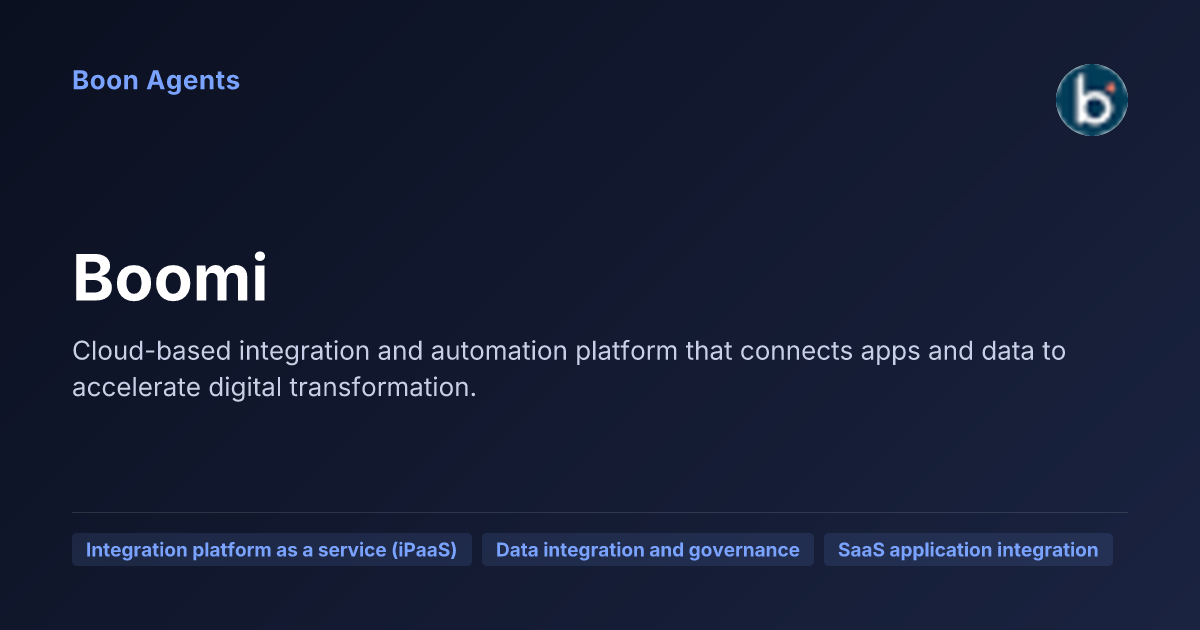1200x630 pixels.
Task: Select the 'Integration platform as a service (iPaaS)' tag
Action: point(271,550)
